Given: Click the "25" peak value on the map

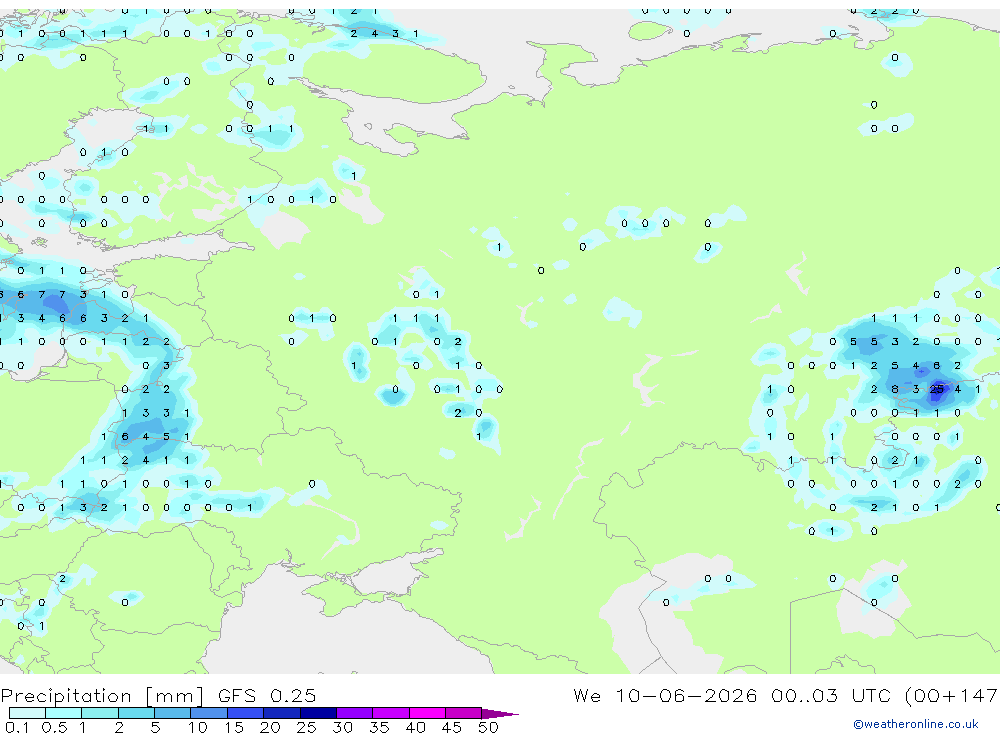Looking at the screenshot, I should [936, 389].
